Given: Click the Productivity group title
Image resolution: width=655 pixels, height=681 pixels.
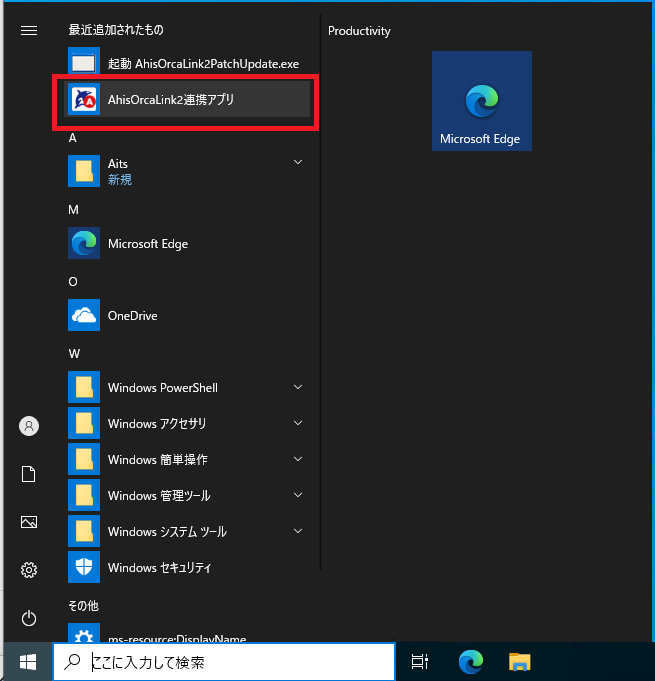Looking at the screenshot, I should 359,31.
